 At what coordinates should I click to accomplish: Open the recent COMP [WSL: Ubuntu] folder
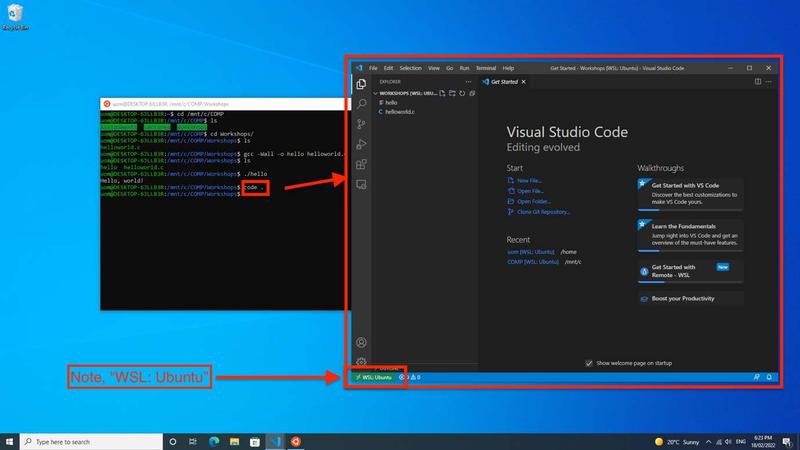(533, 262)
